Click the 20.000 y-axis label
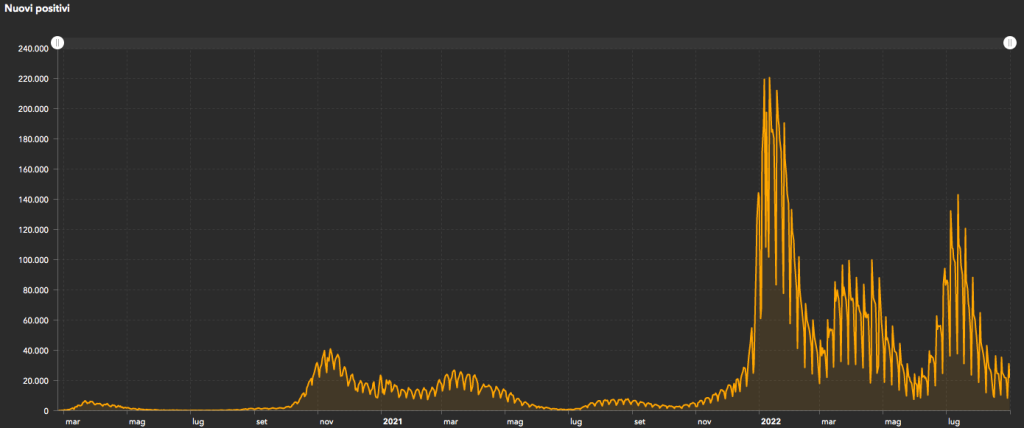Viewport: 1024px width, 428px height. point(36,381)
